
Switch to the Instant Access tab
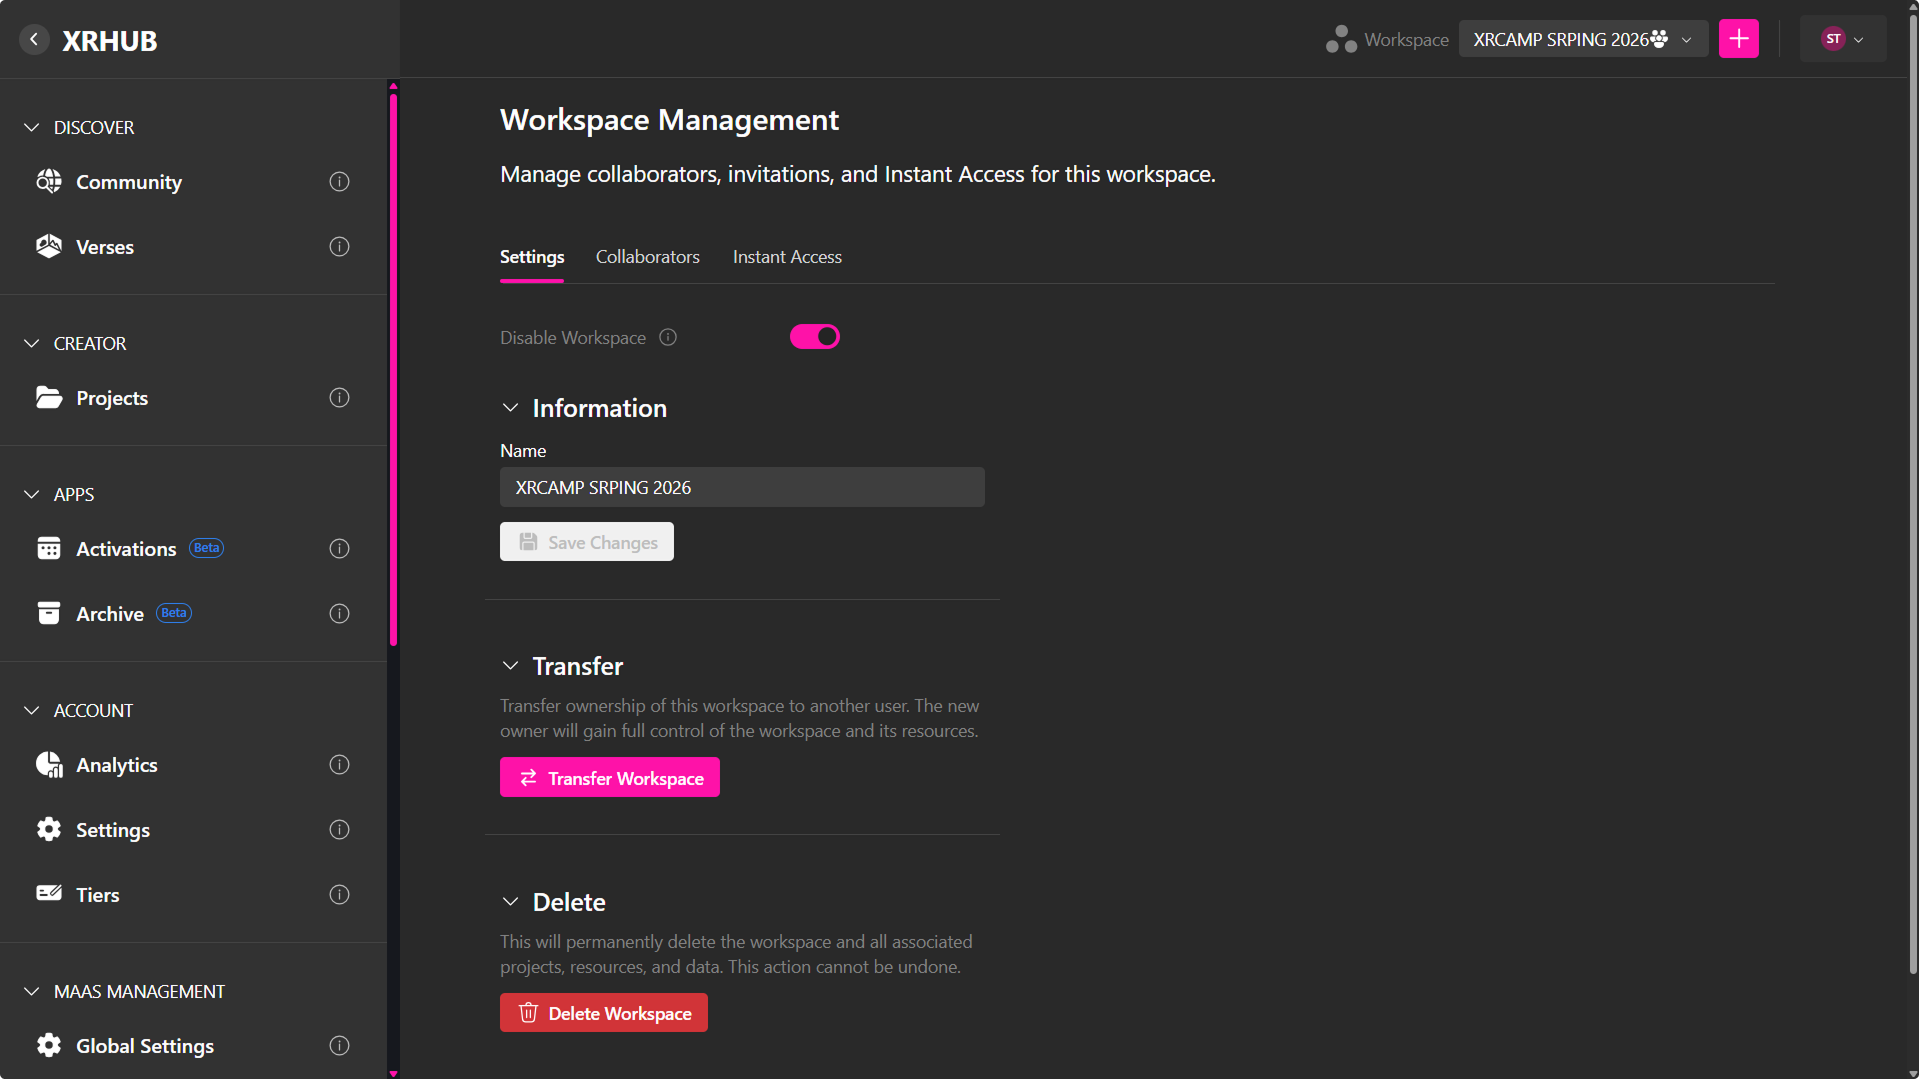[786, 257]
